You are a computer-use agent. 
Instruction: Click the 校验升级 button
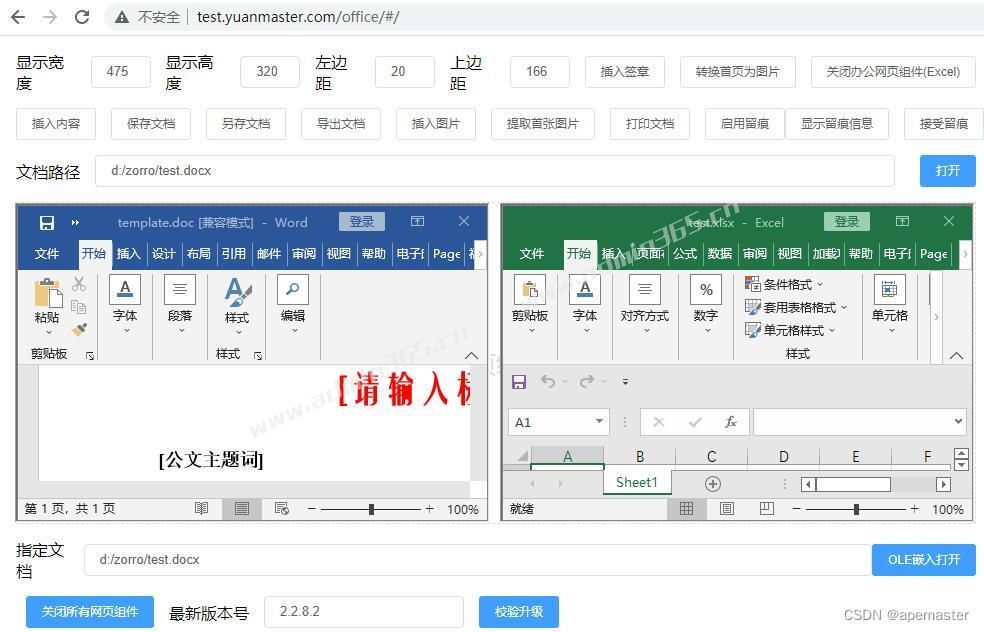pyautogui.click(x=519, y=611)
